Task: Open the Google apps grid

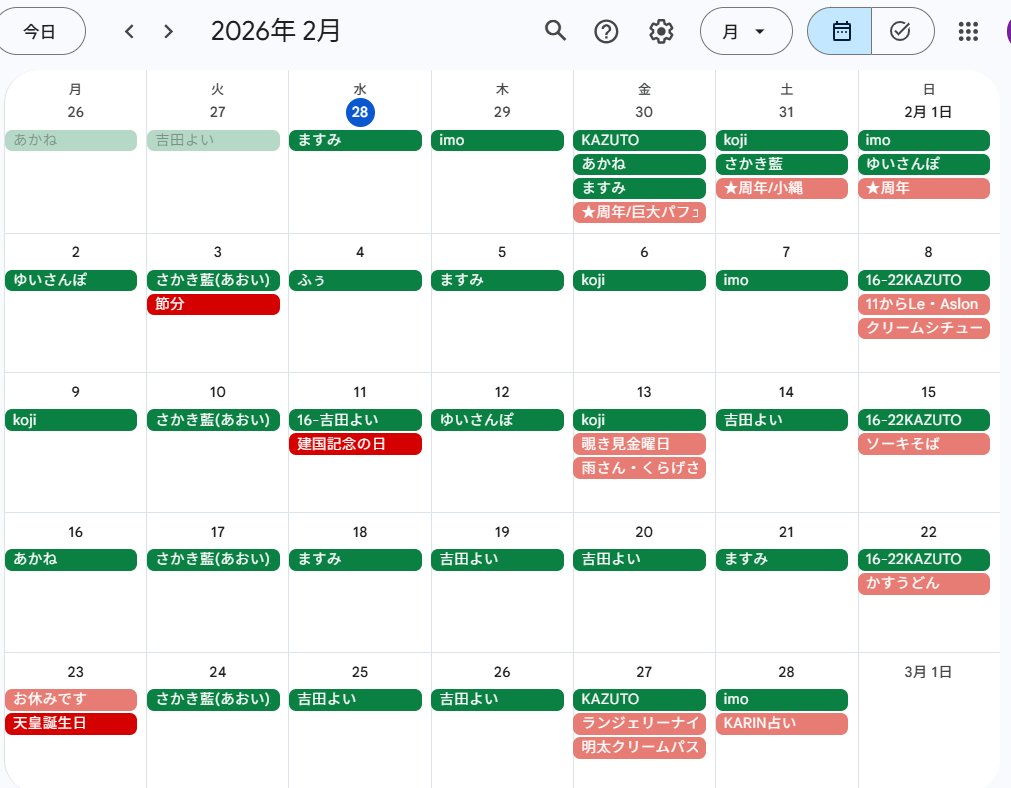Action: [968, 31]
